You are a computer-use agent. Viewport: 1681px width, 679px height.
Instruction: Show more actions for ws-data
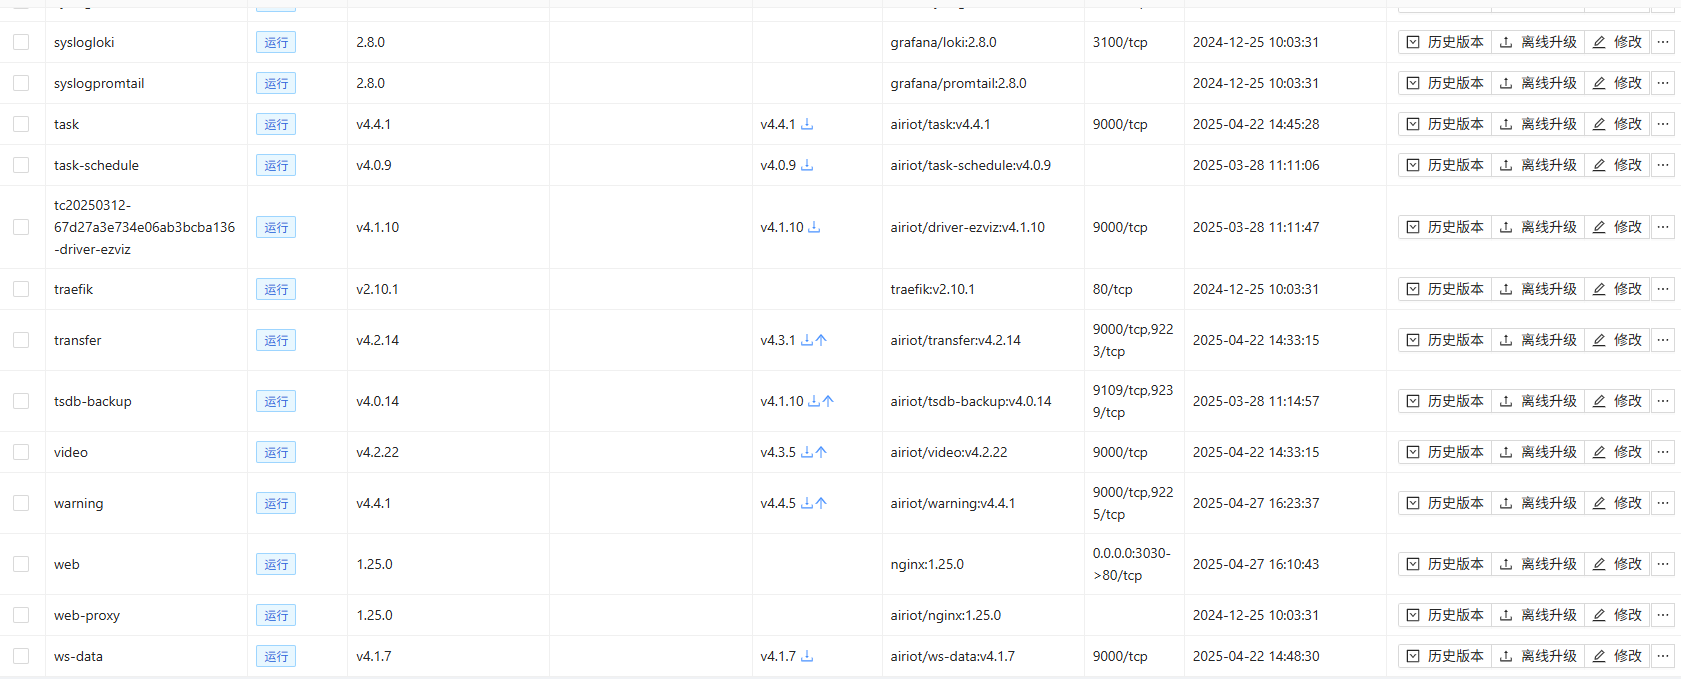[x=1663, y=656]
